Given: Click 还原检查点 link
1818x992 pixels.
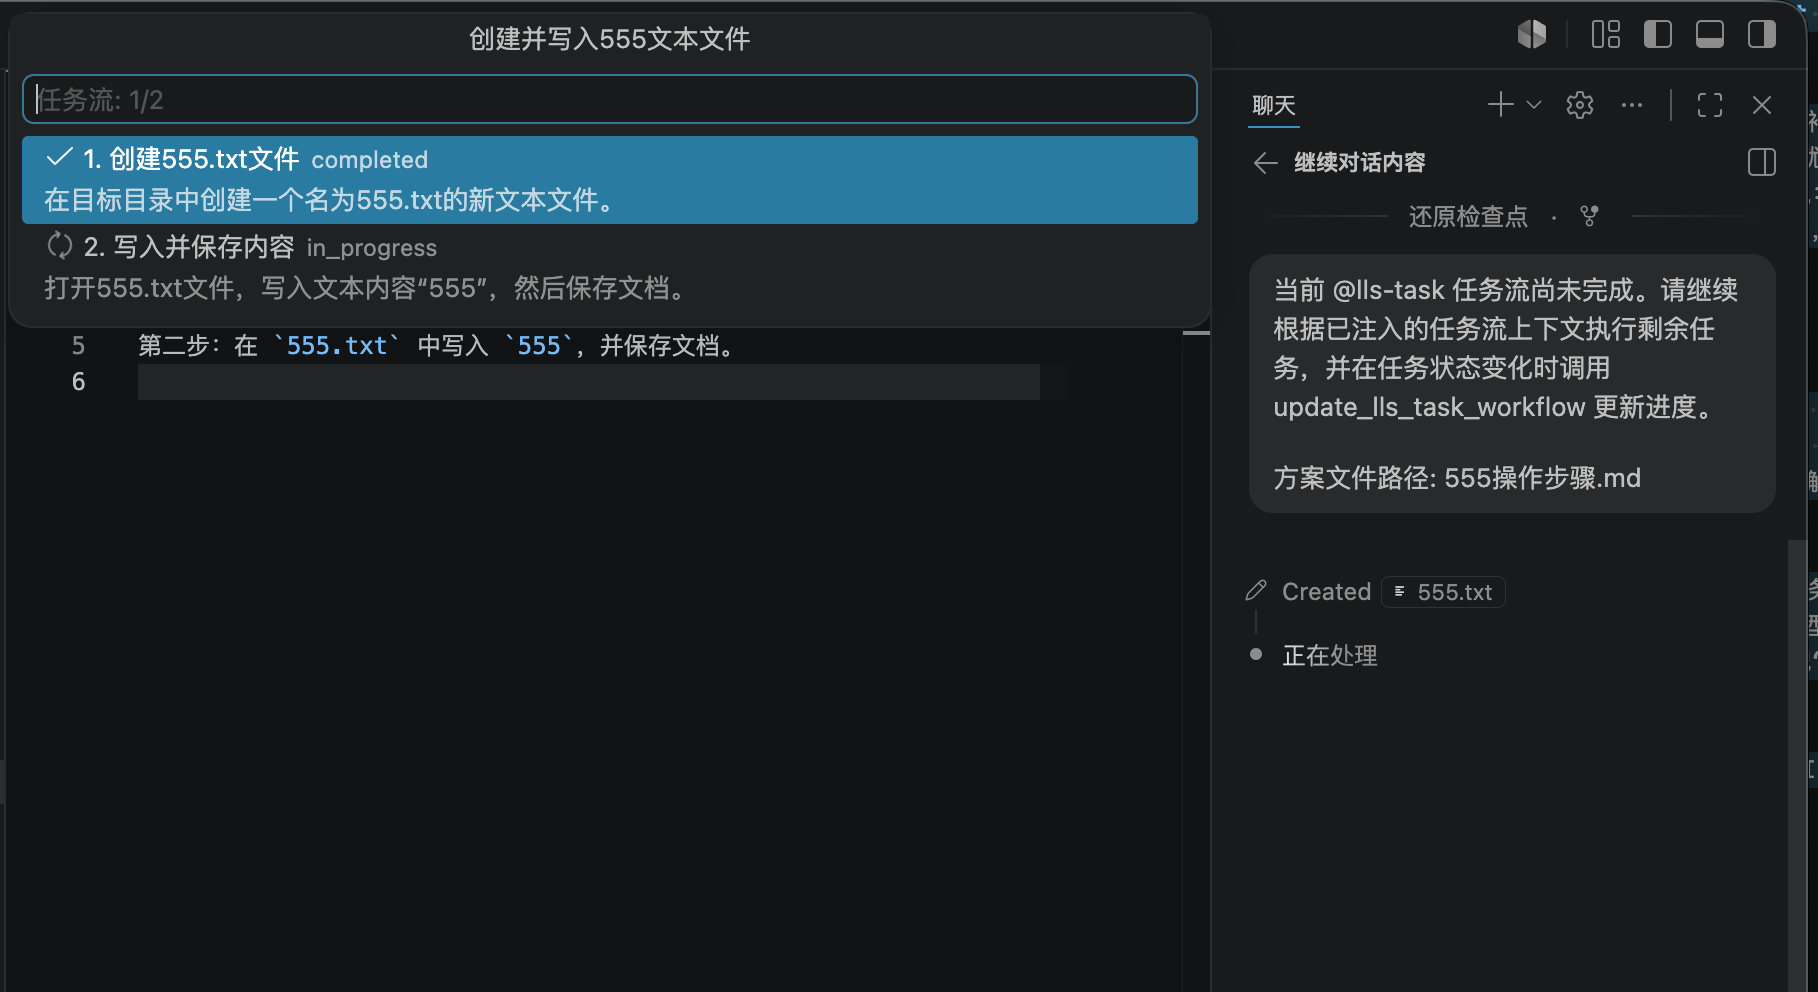Looking at the screenshot, I should [1468, 216].
